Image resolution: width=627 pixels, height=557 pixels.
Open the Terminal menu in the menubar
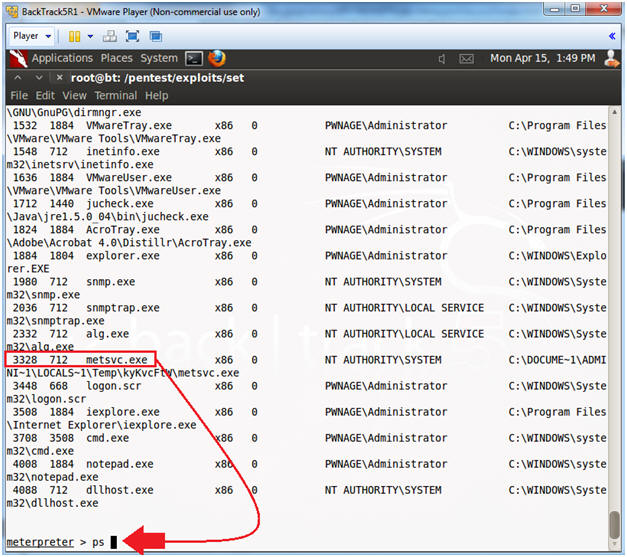(116, 96)
